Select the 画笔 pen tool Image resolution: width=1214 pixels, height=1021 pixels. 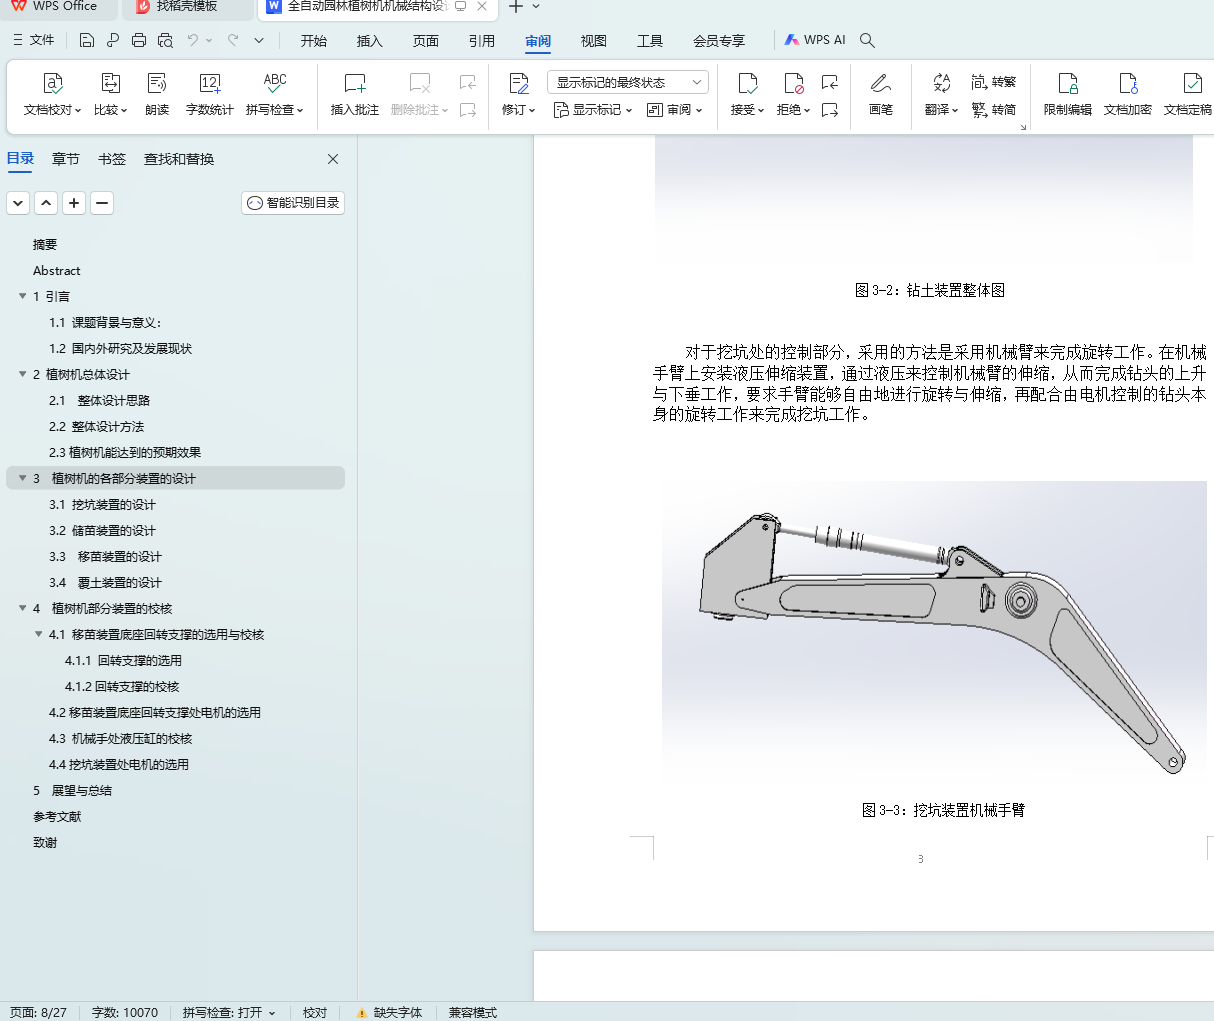pos(881,94)
